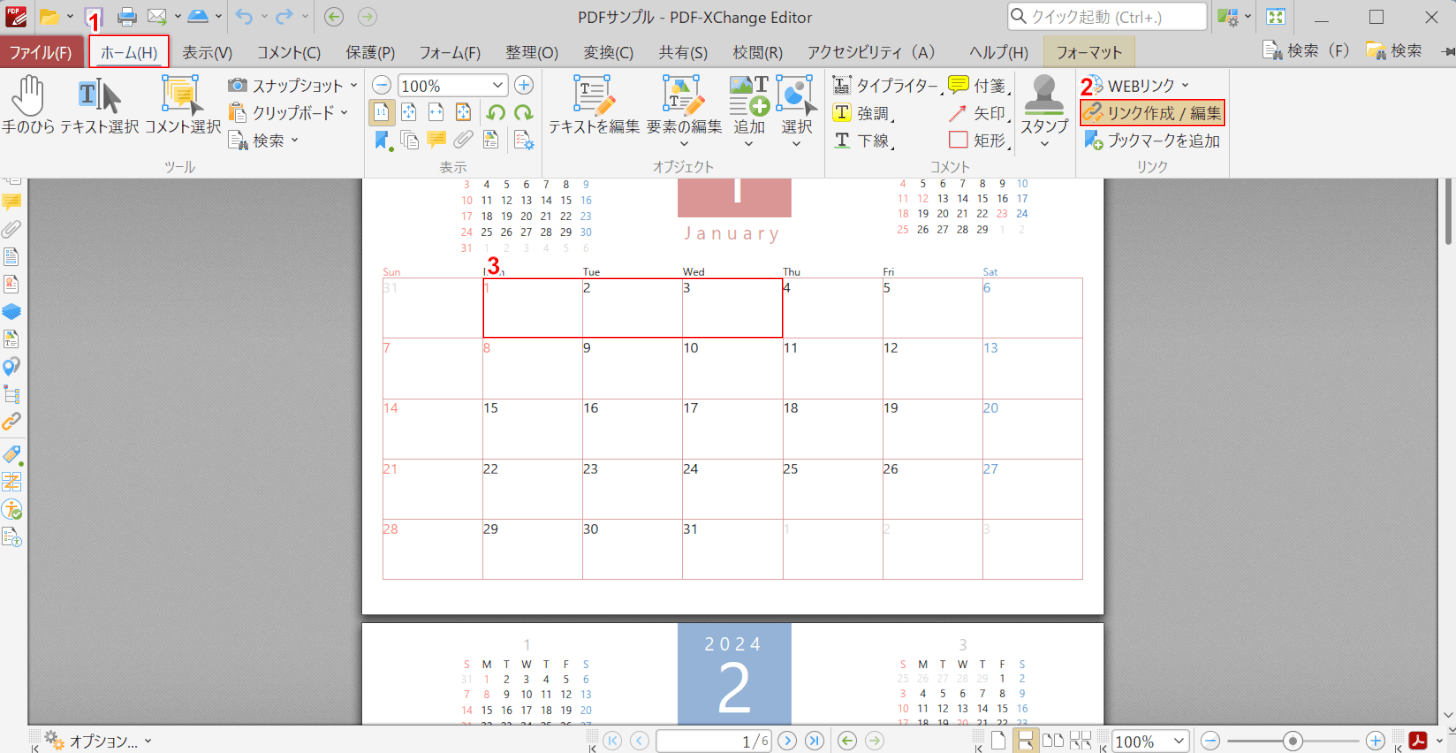Click the Search (F) (検索（F）) button at top right
1456x753 pixels.
click(1306, 50)
